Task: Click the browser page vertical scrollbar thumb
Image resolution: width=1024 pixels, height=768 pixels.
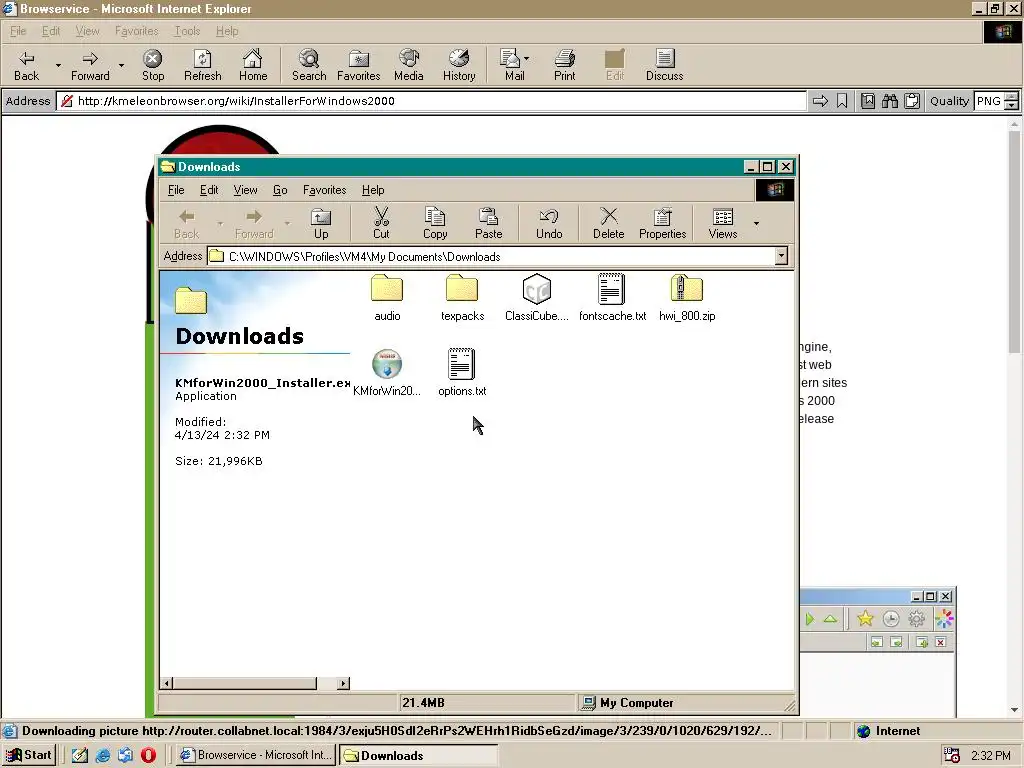Action: 1014,242
